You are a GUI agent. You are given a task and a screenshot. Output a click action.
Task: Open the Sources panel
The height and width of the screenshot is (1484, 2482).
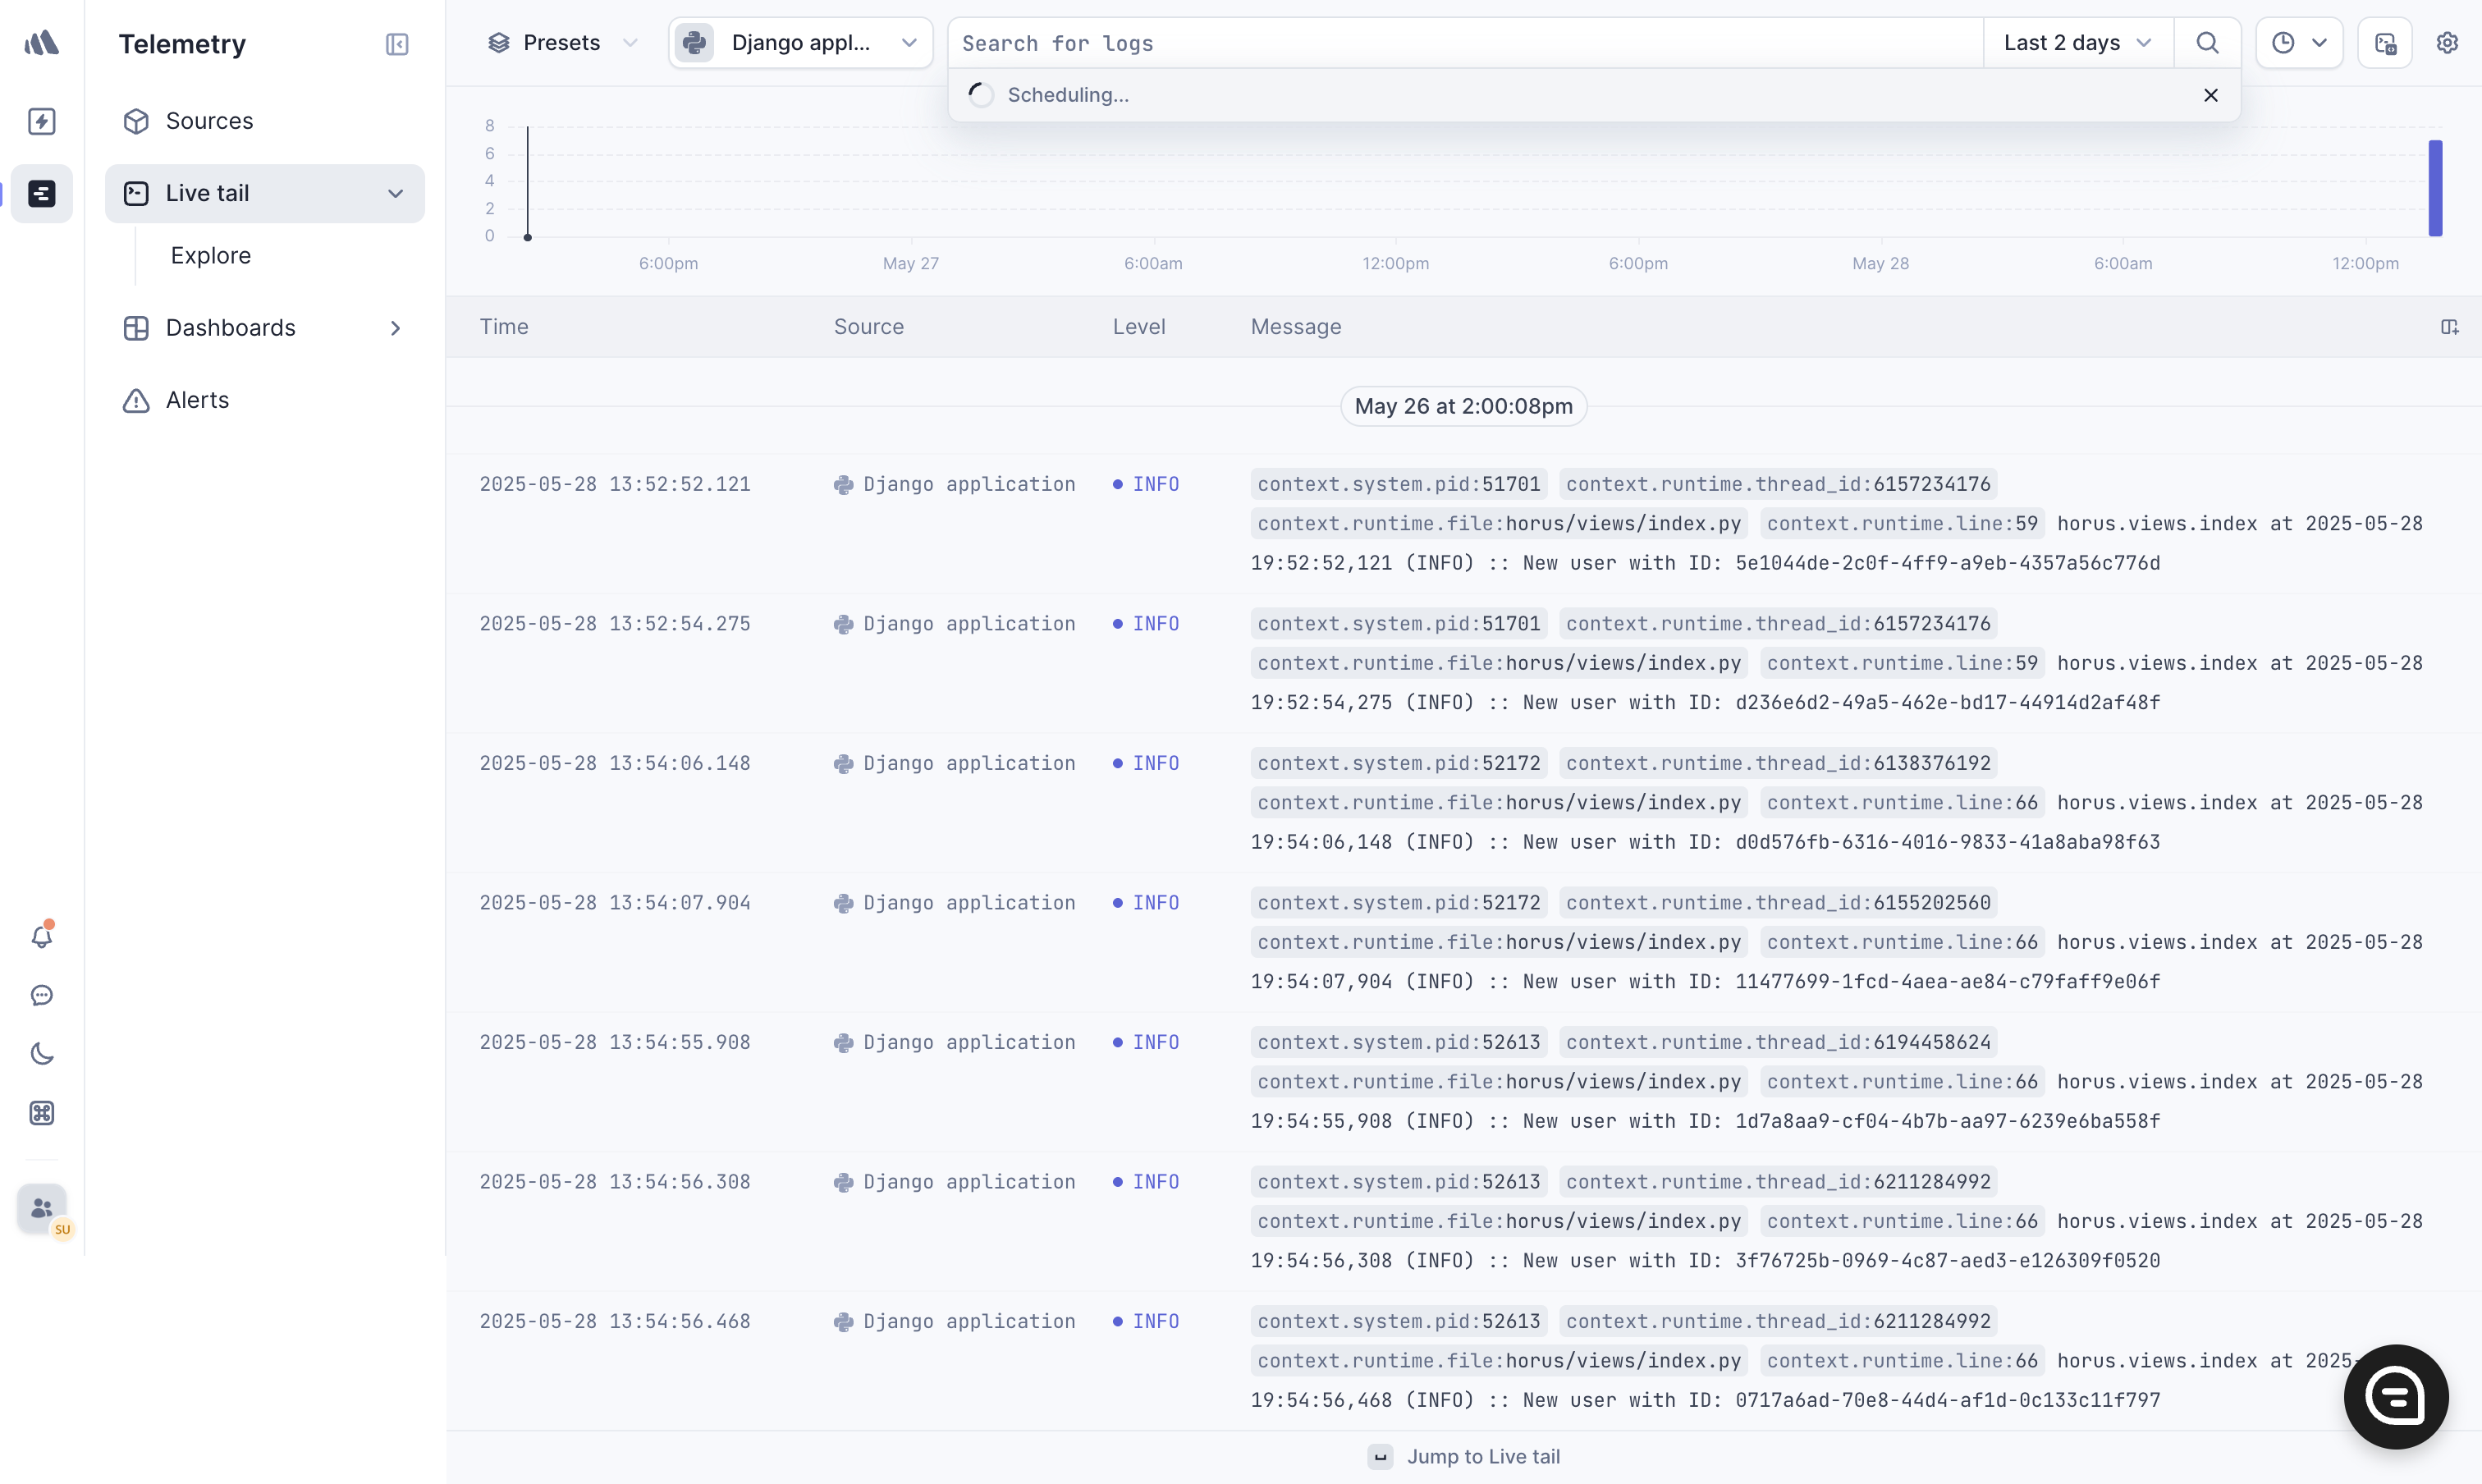point(208,121)
